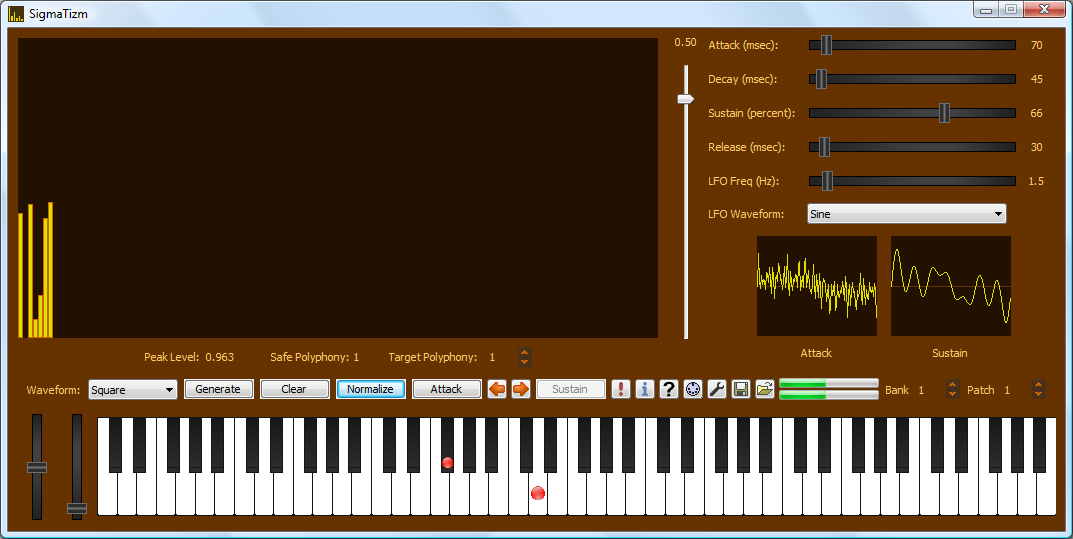This screenshot has height=539, width=1073.
Task: Click the Clear button
Action: pyautogui.click(x=294, y=389)
